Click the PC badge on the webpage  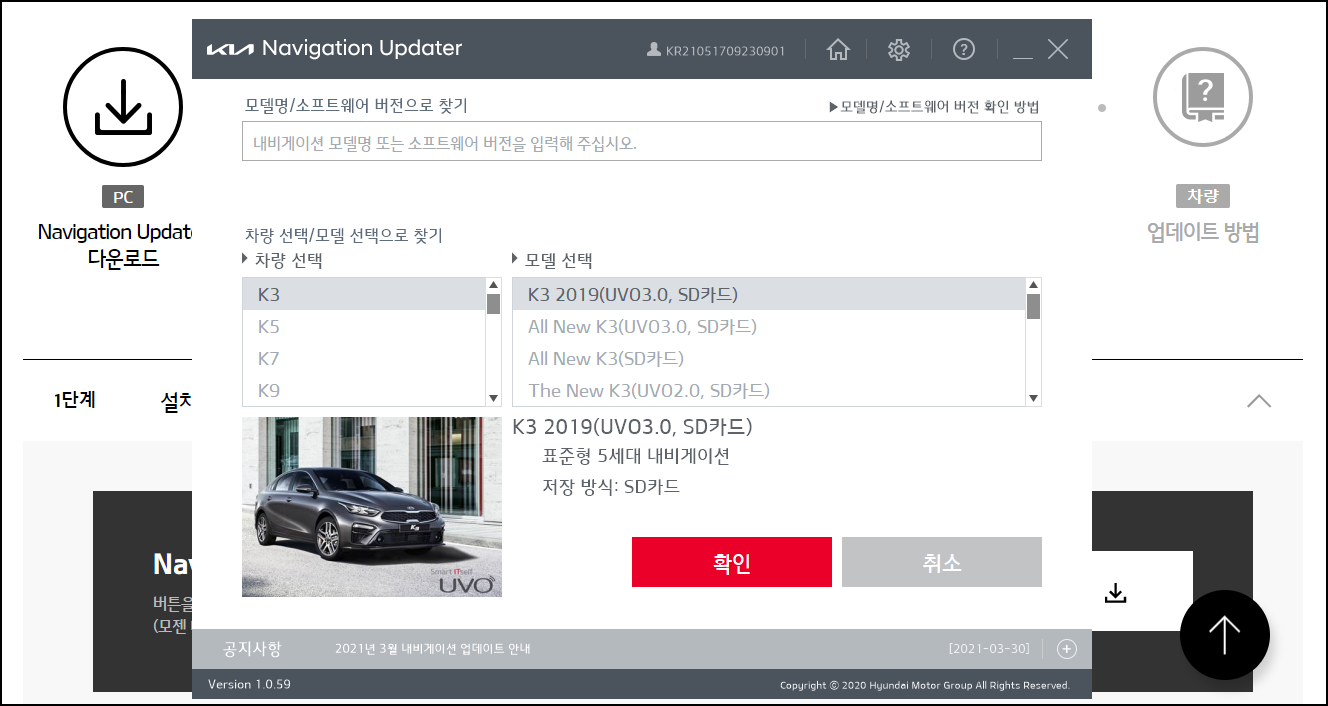click(x=123, y=197)
